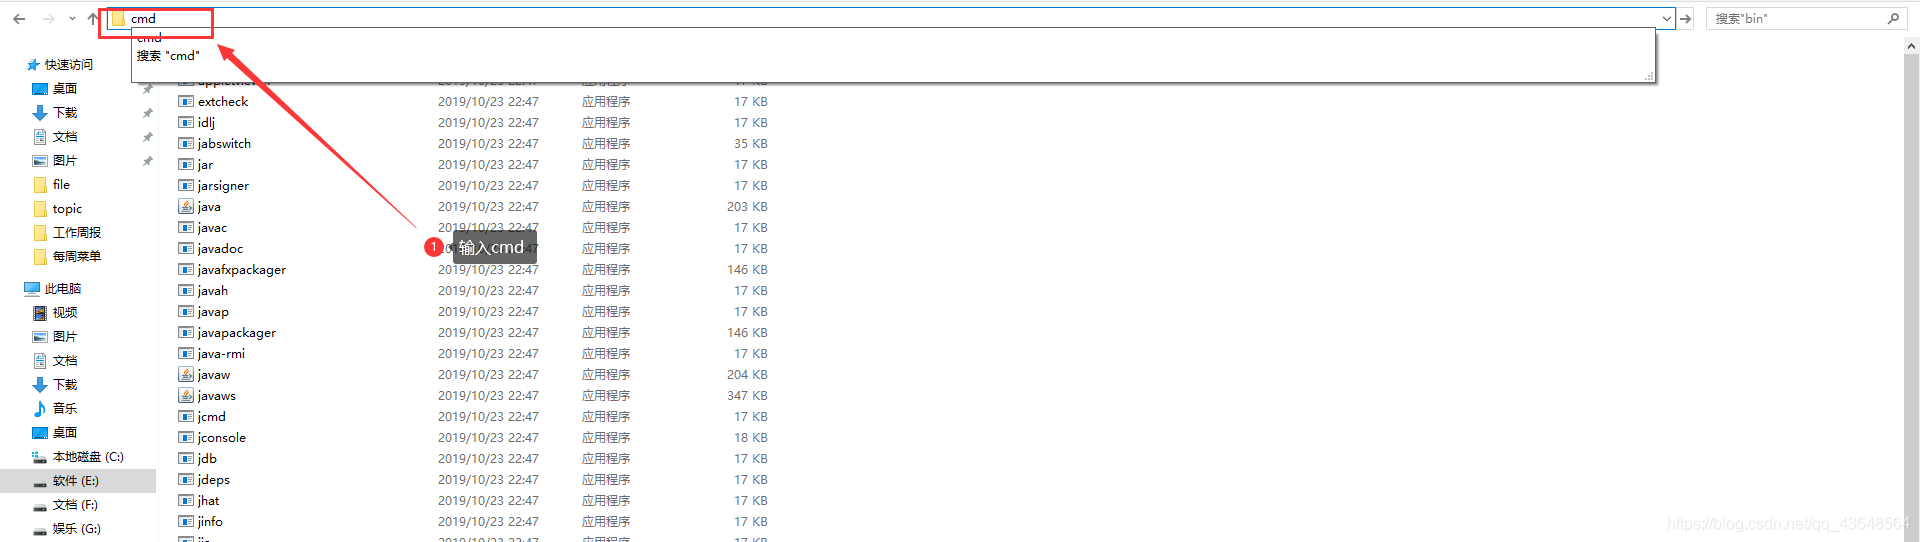Click the Forward navigation arrow
Viewport: 1920px width, 542px height.
(48, 19)
